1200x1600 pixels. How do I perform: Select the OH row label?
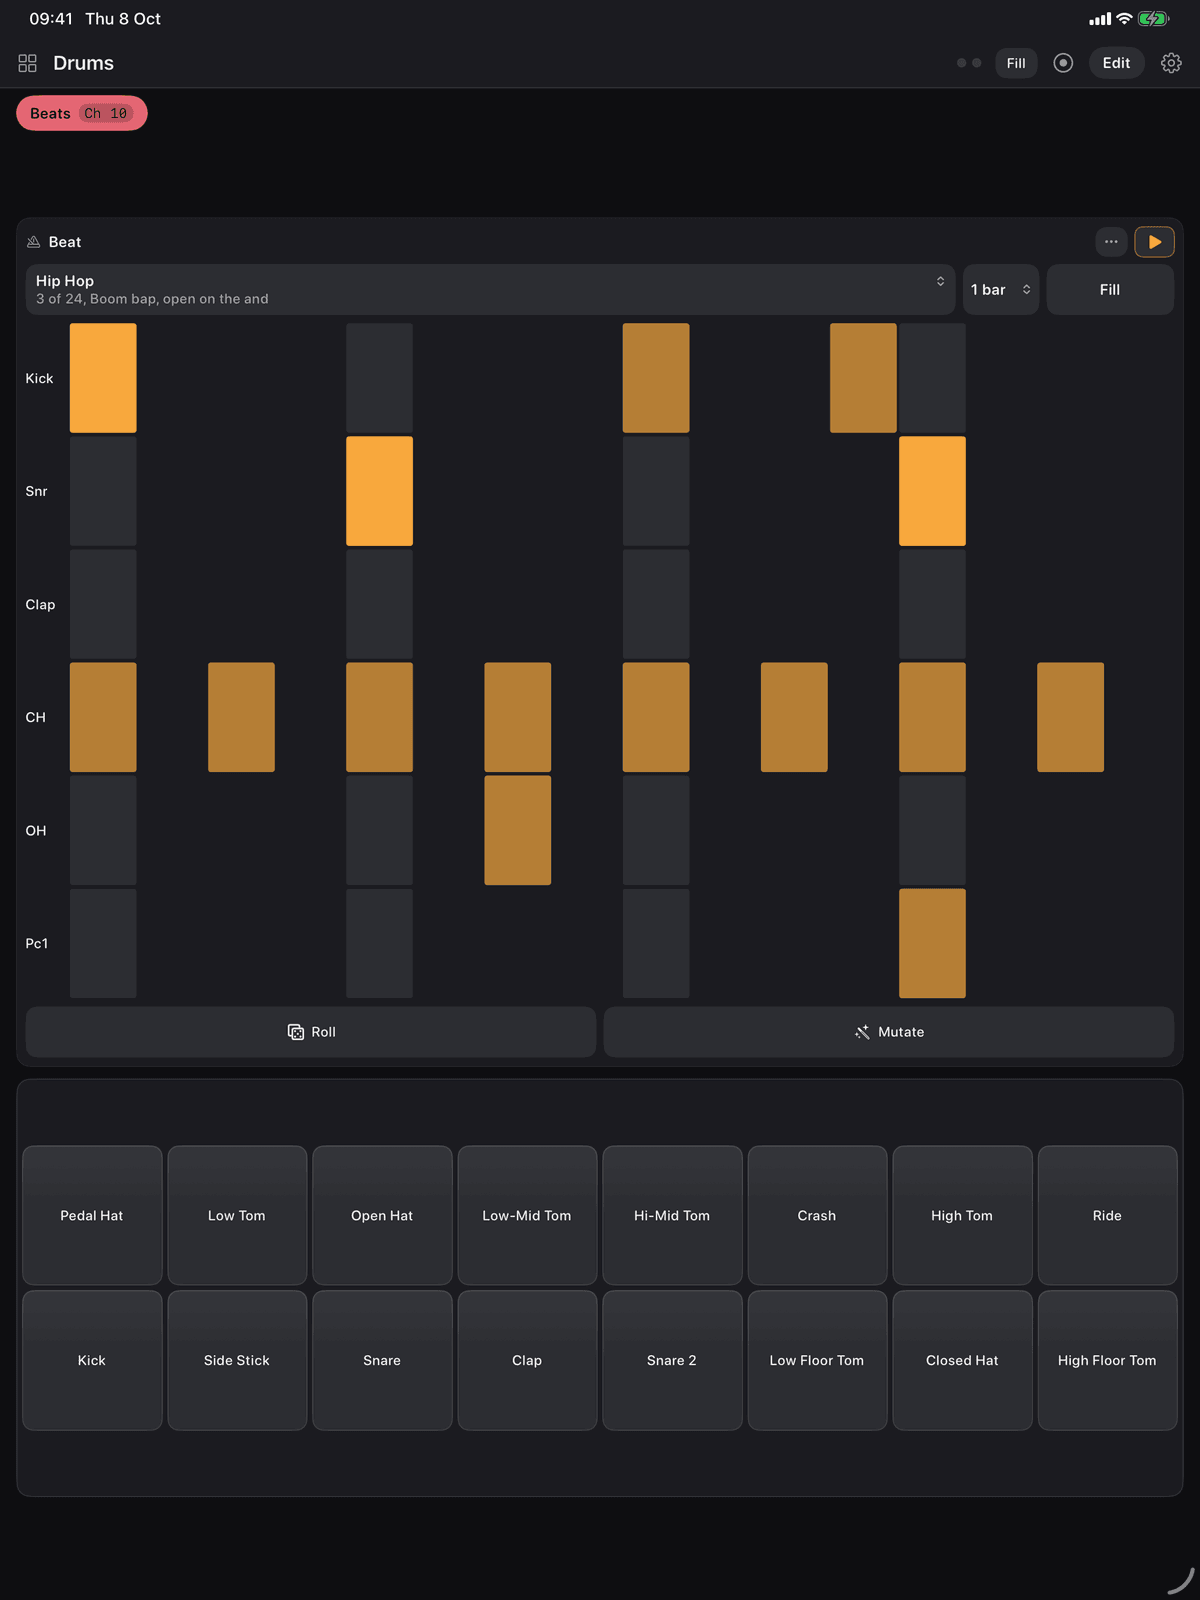[35, 830]
